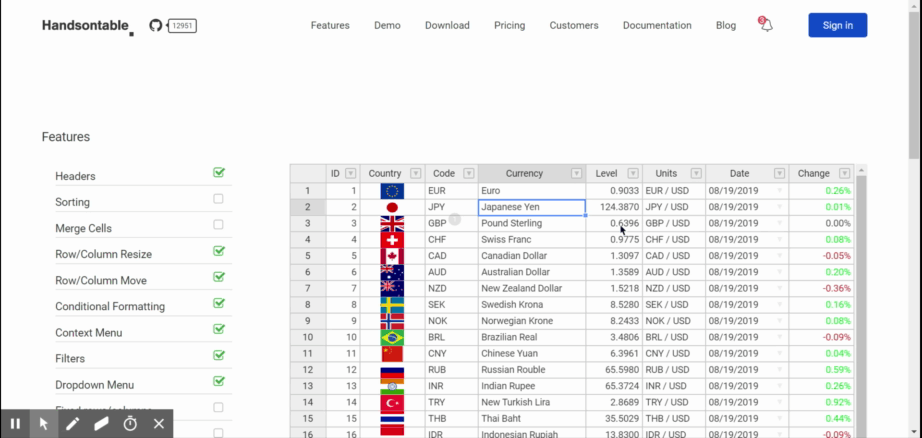
Task: Select the Swiss Franc cell
Action: tap(532, 240)
